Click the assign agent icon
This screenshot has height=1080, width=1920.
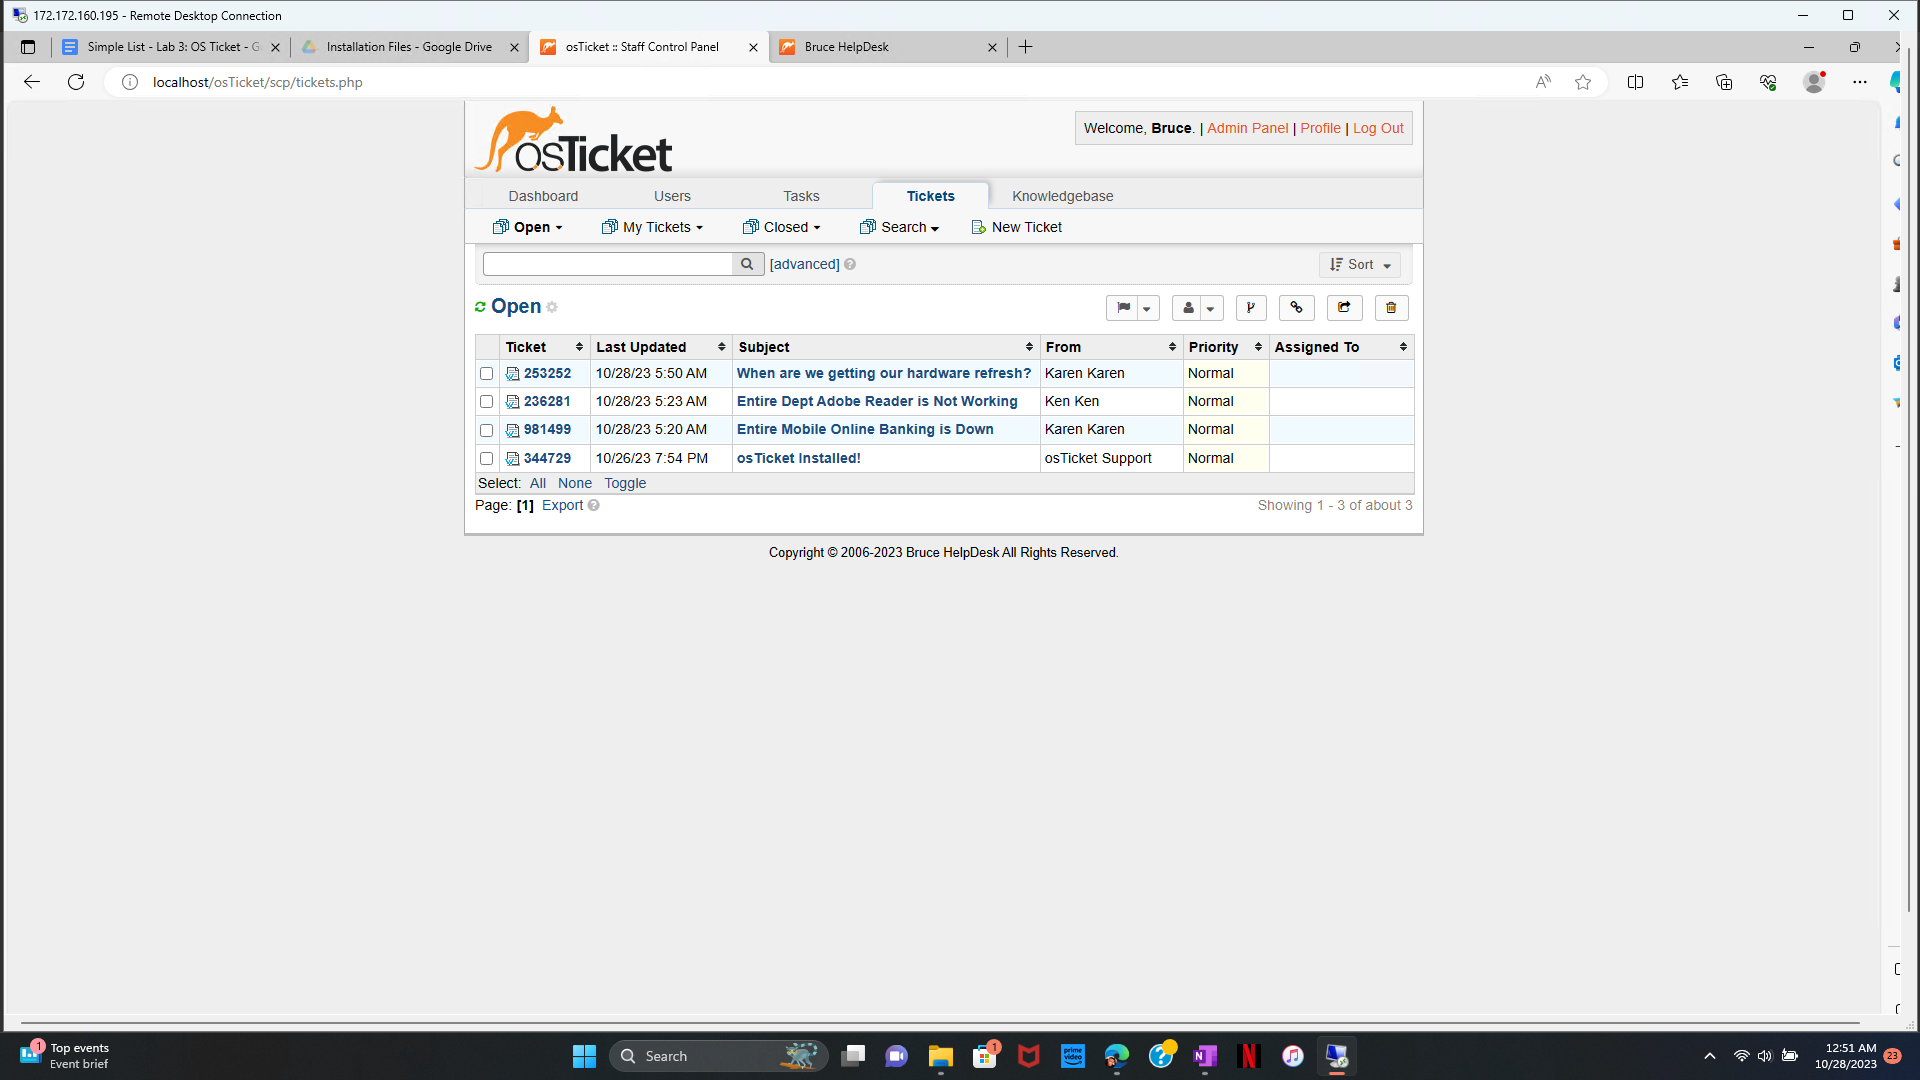(1189, 308)
